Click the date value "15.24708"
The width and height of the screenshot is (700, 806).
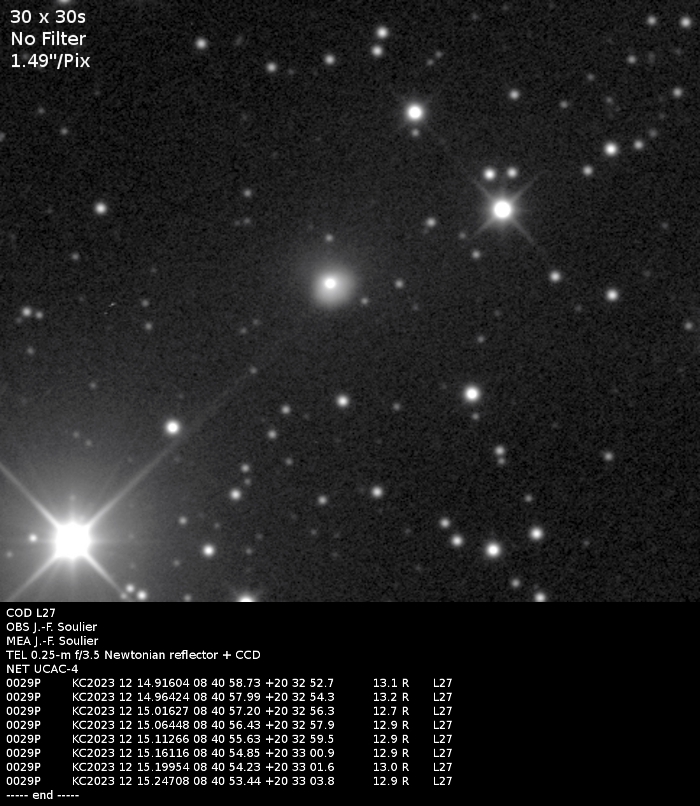pos(163,781)
